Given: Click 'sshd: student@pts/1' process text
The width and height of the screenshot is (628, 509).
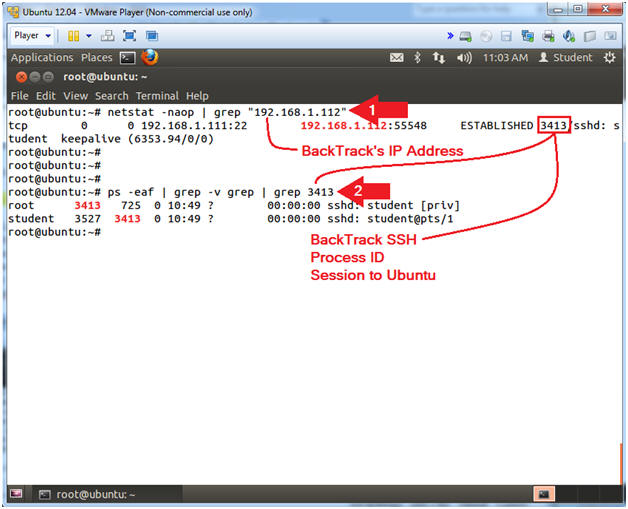Looking at the screenshot, I should (x=390, y=219).
